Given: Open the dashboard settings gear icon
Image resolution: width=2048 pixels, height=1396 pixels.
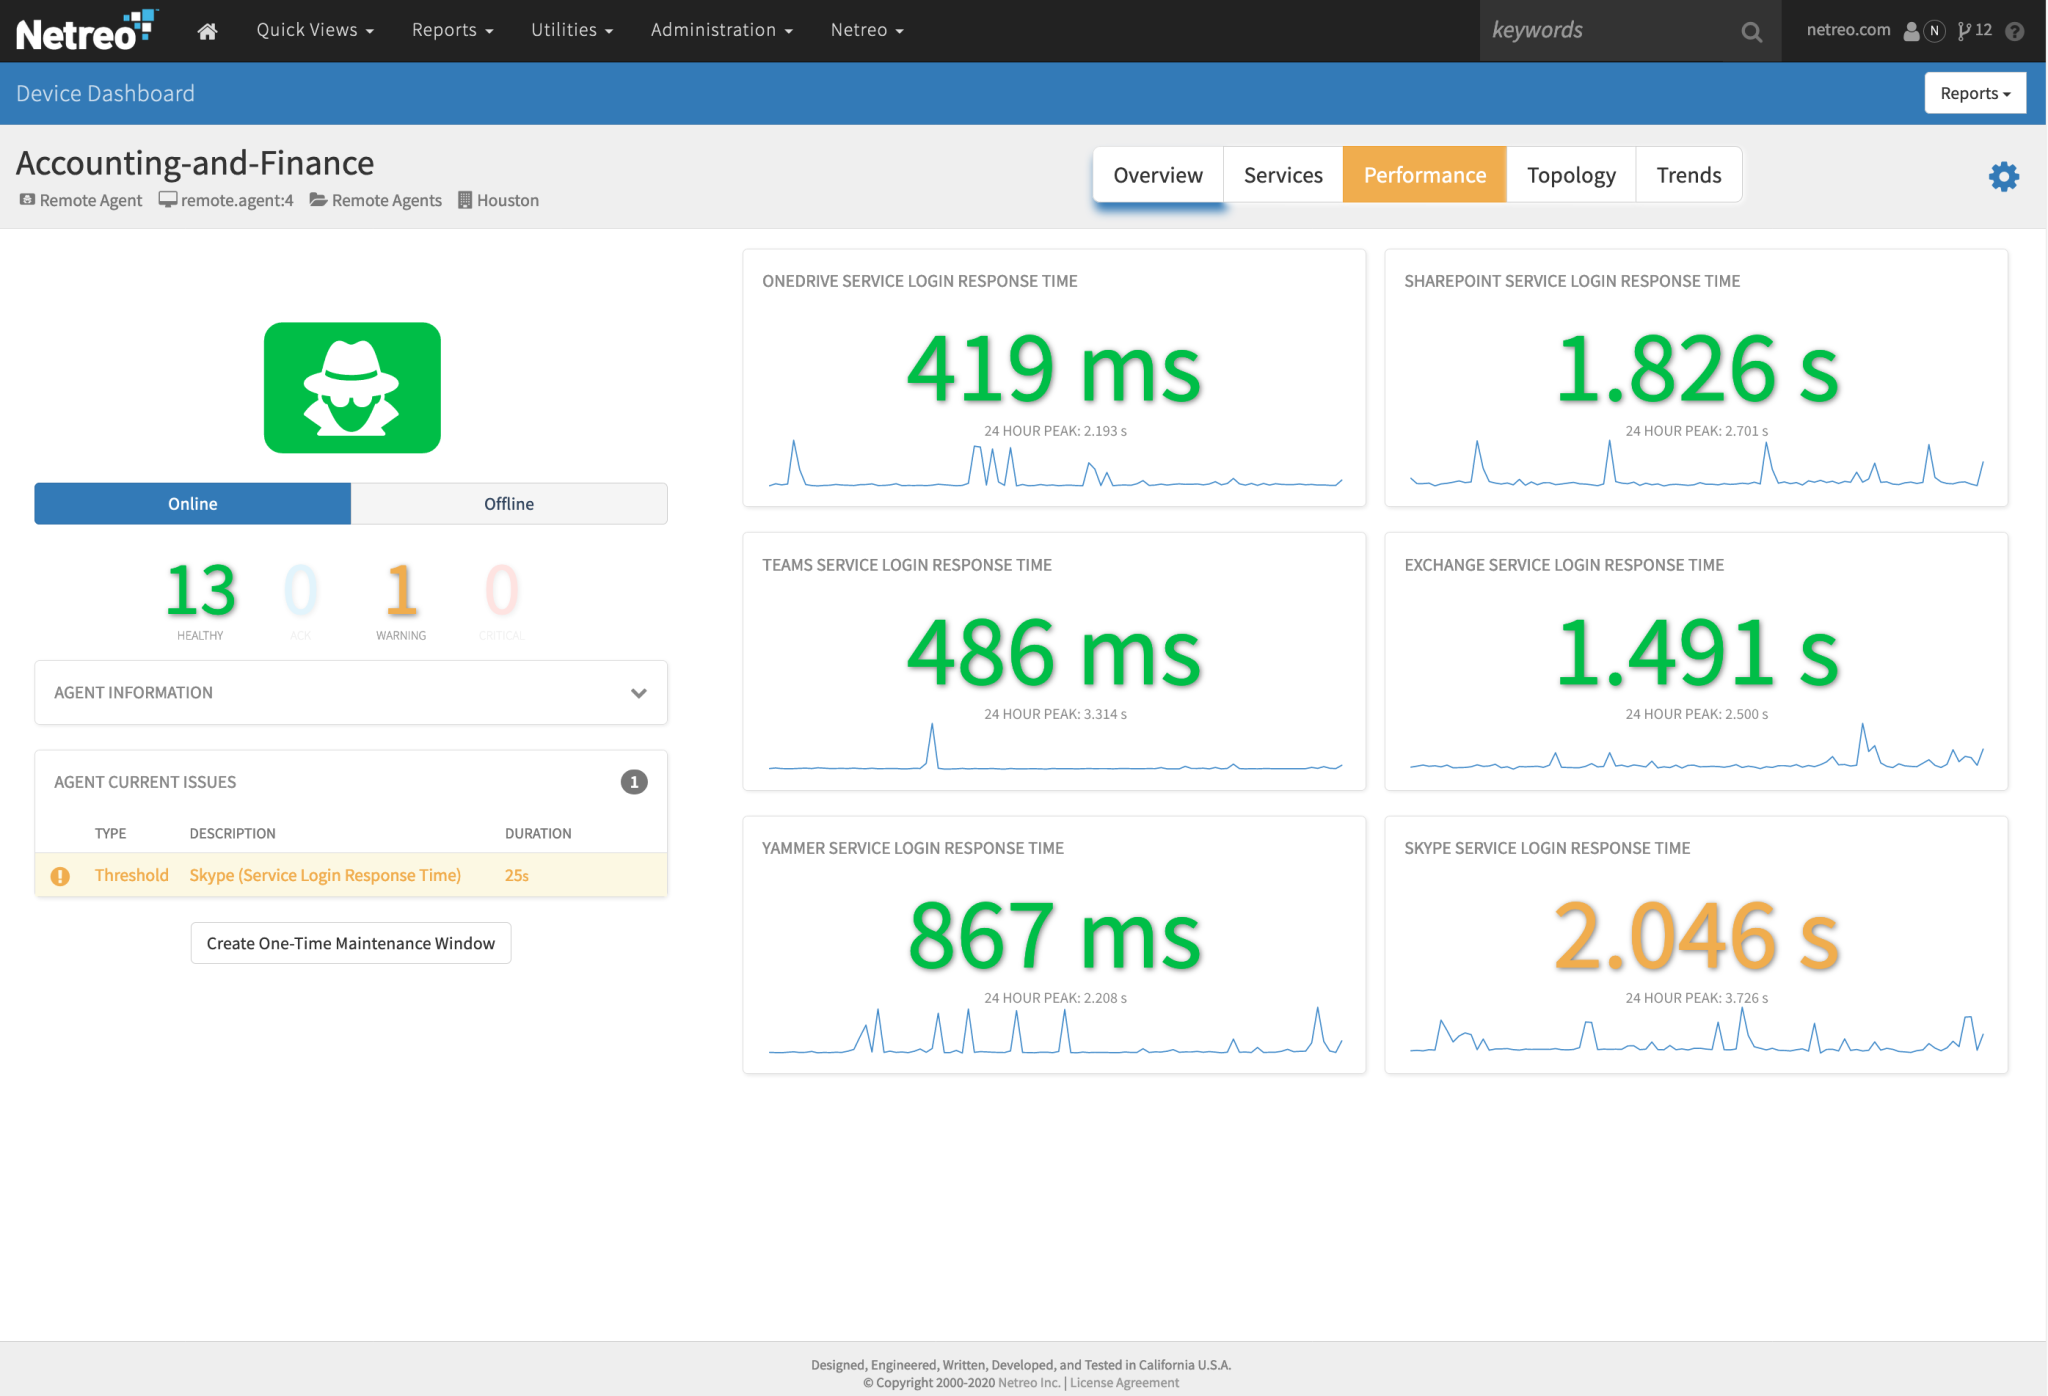Looking at the screenshot, I should point(2003,176).
